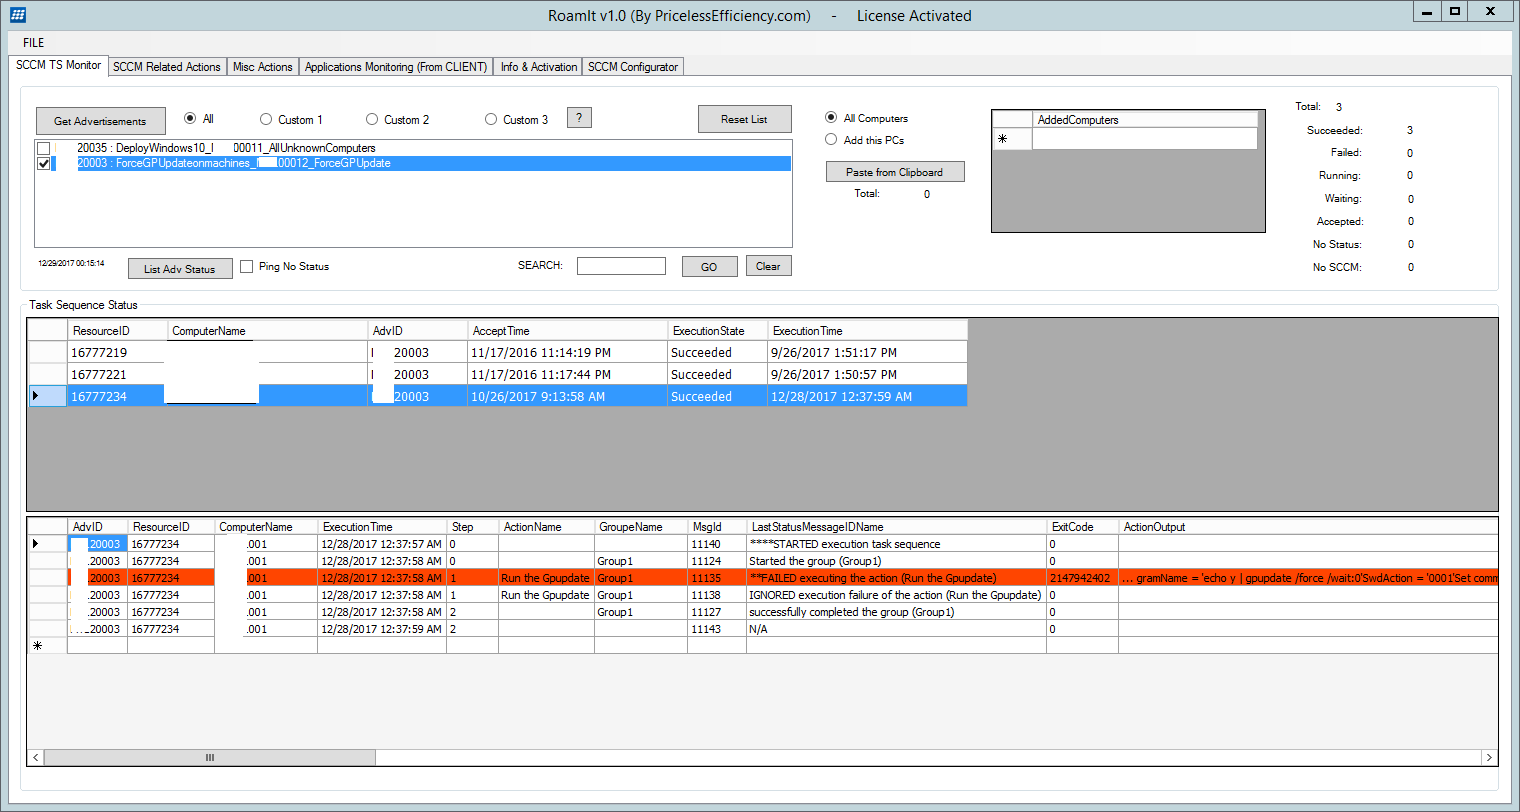Viewport: 1520px width, 812px height.
Task: Click the Clear button next to GO
Action: (768, 266)
